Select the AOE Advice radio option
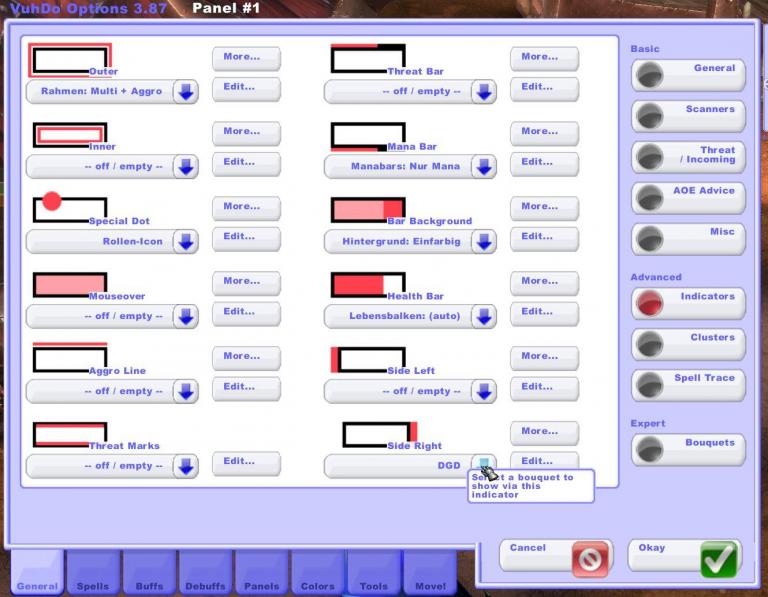The image size is (768, 597). (x=689, y=198)
